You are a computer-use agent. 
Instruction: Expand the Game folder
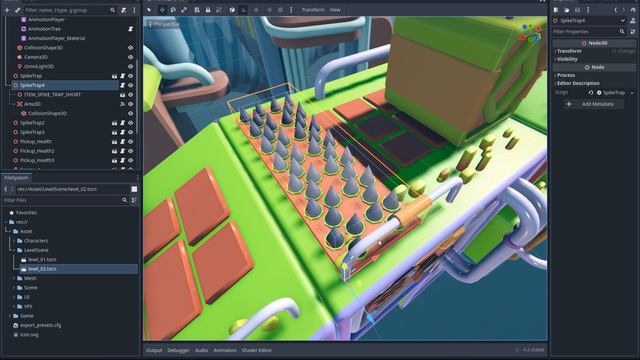point(10,316)
